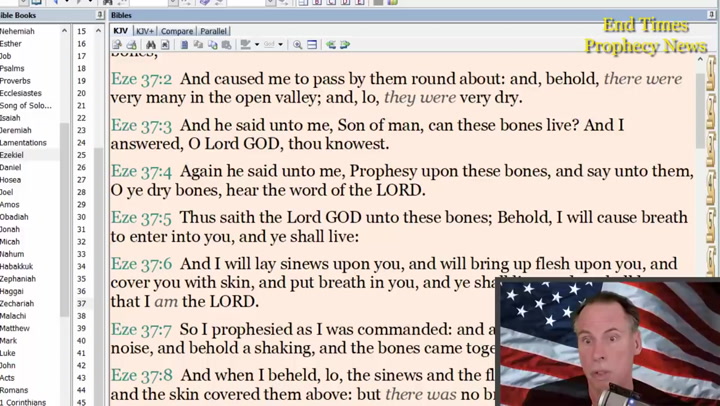Click the print icon in Bibles toolbar
The width and height of the screenshot is (720, 406).
coord(131,45)
